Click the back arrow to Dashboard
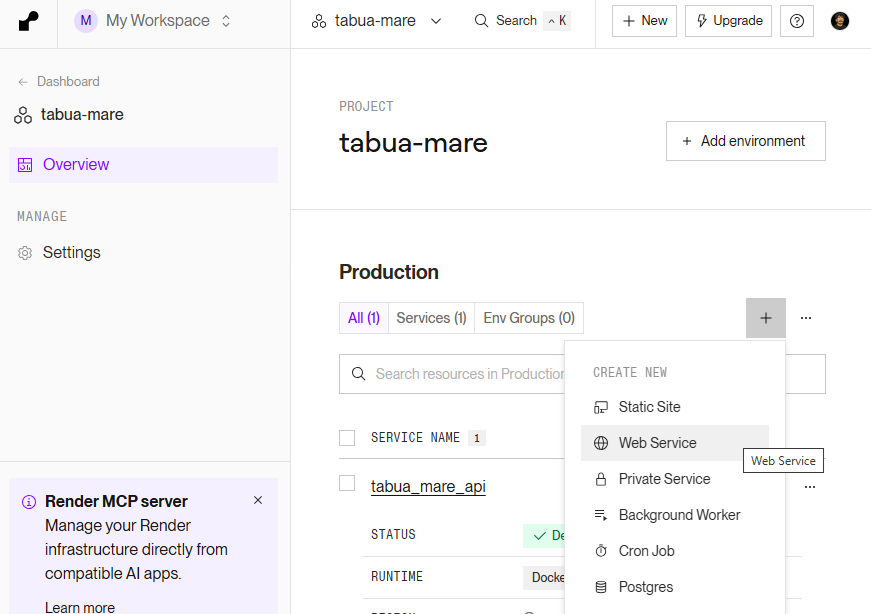This screenshot has height=614, width=871. click(24, 82)
